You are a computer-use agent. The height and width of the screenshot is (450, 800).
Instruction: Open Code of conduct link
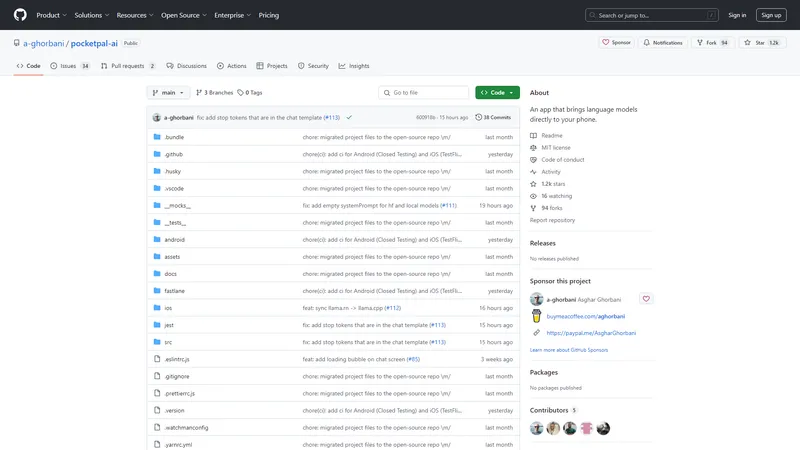click(562, 160)
